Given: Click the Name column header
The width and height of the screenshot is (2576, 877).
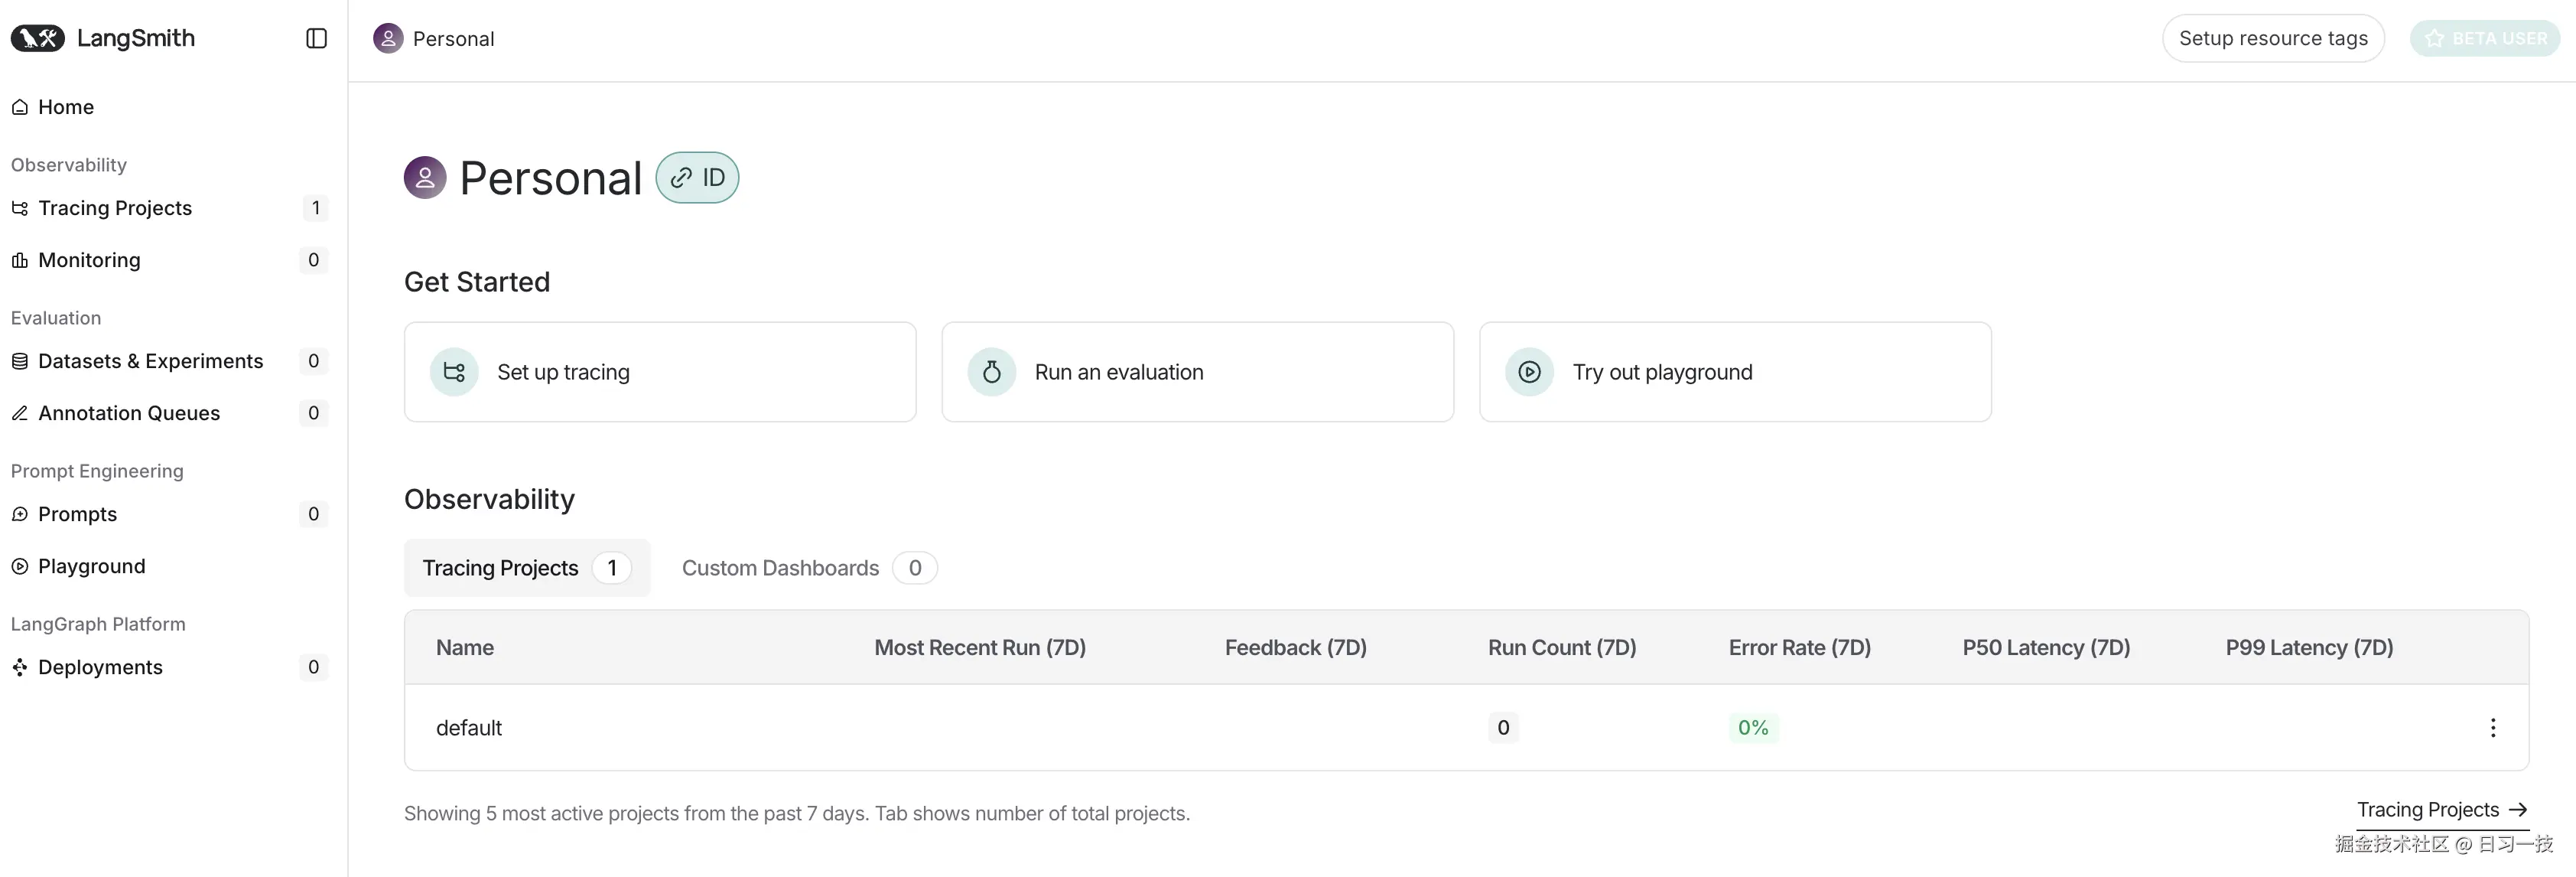Looking at the screenshot, I should click(x=465, y=648).
